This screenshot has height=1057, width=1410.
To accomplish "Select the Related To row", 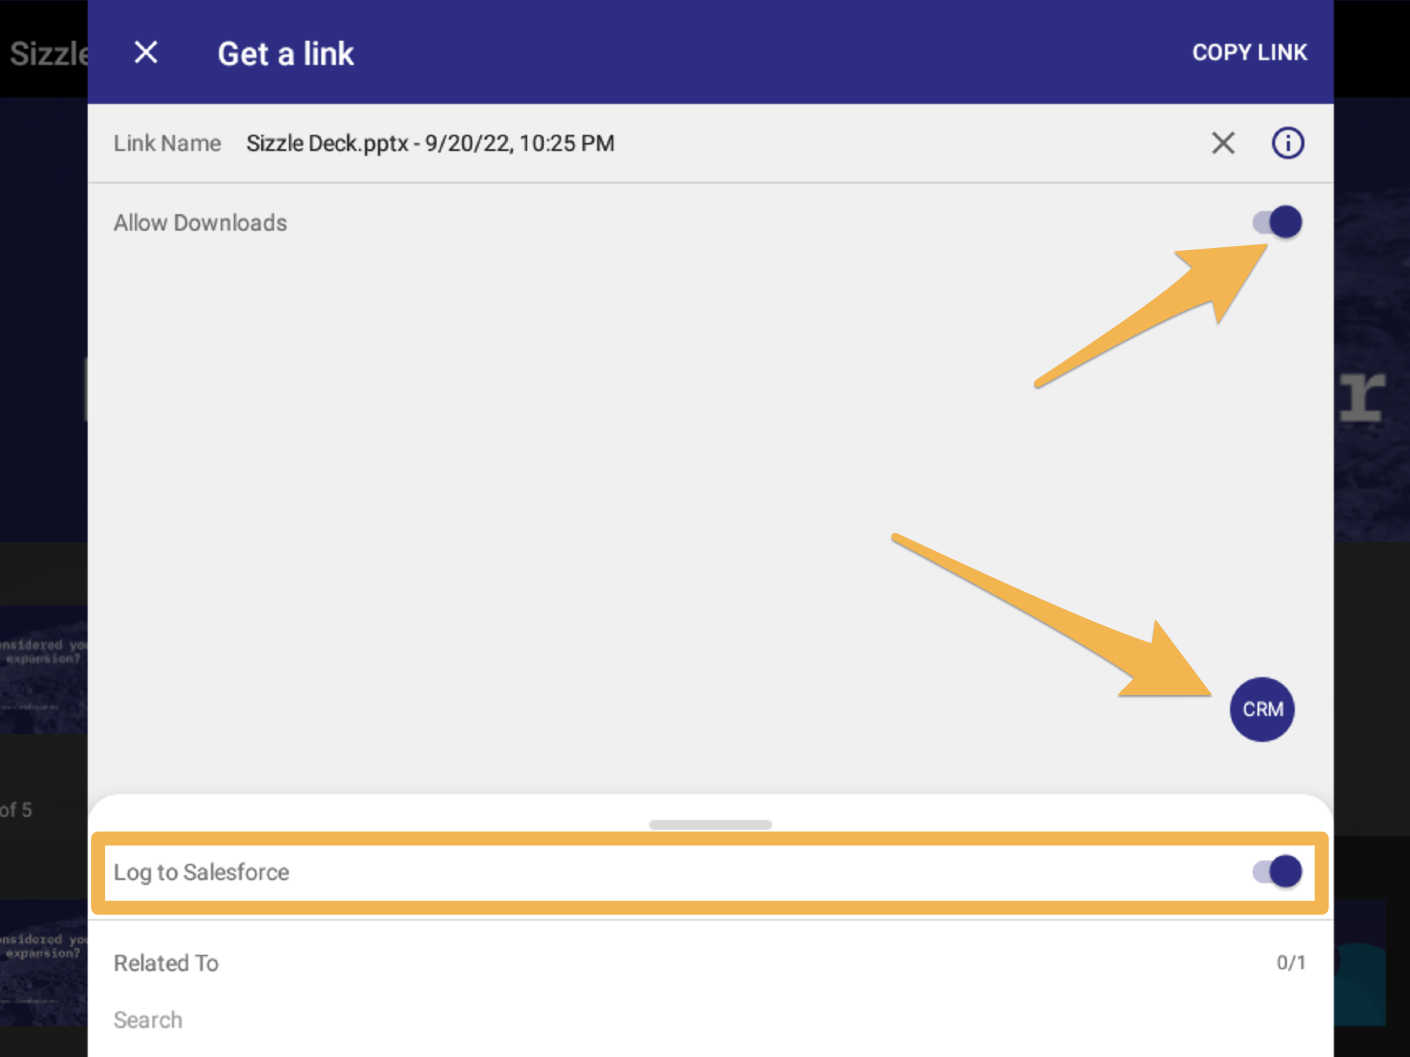I will coord(710,963).
